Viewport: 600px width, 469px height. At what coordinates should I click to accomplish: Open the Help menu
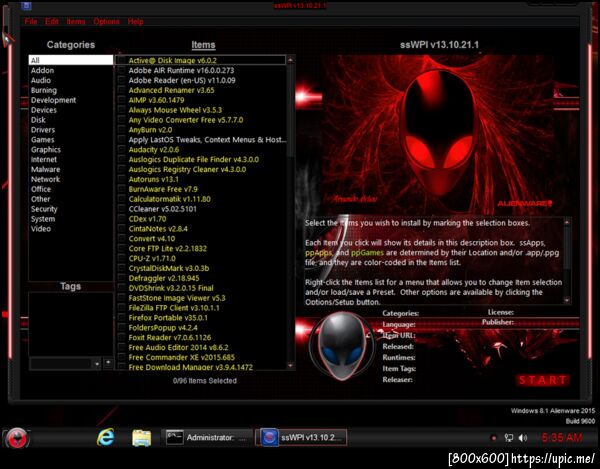135,21
